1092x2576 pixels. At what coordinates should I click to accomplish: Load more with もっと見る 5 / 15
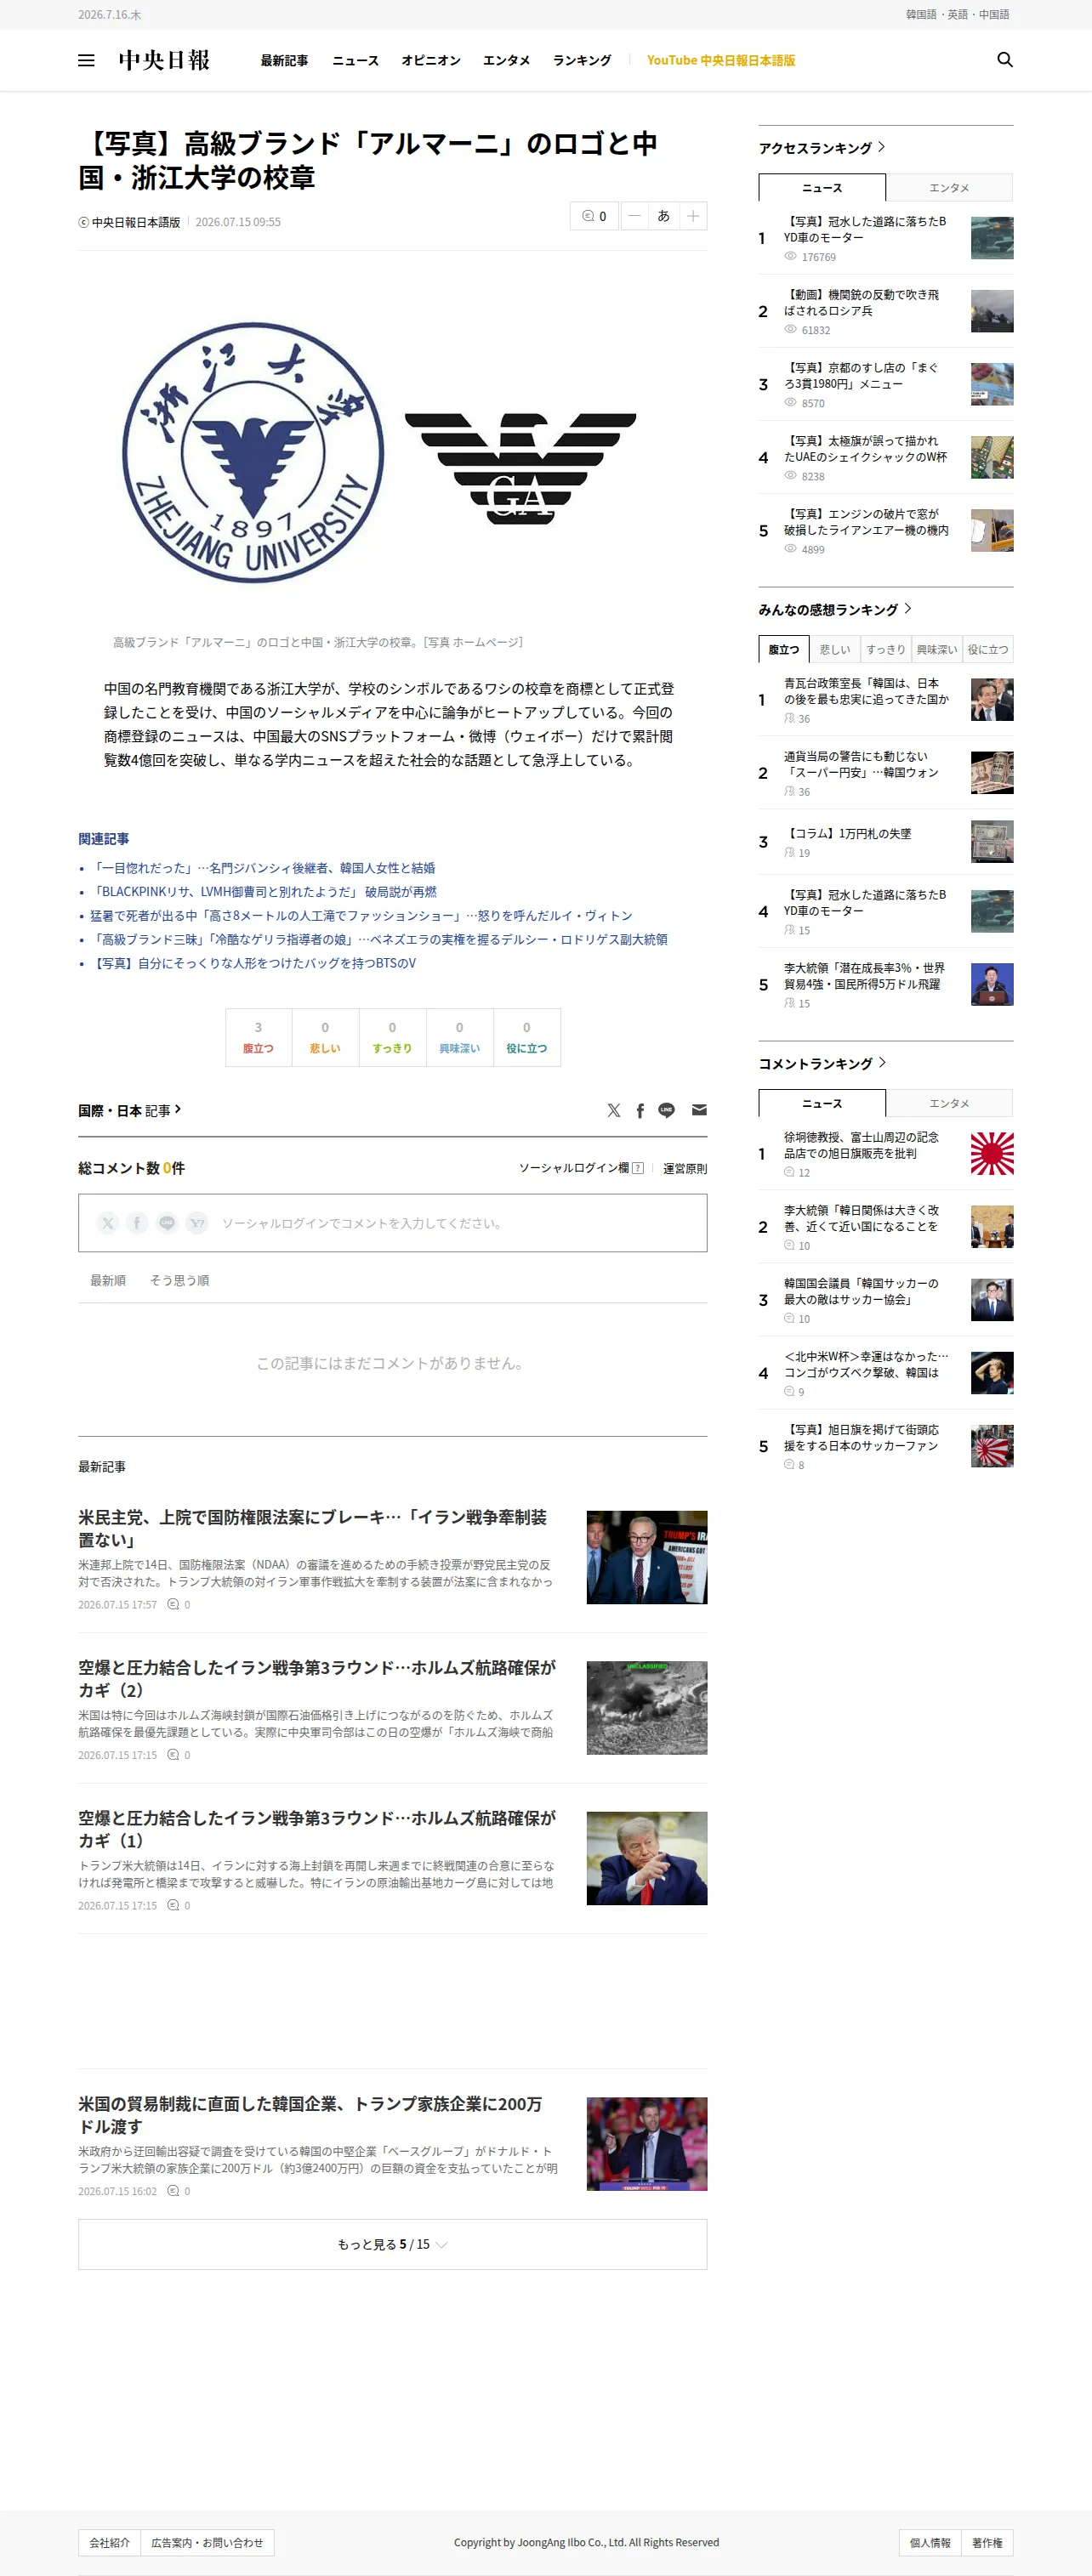(392, 2245)
